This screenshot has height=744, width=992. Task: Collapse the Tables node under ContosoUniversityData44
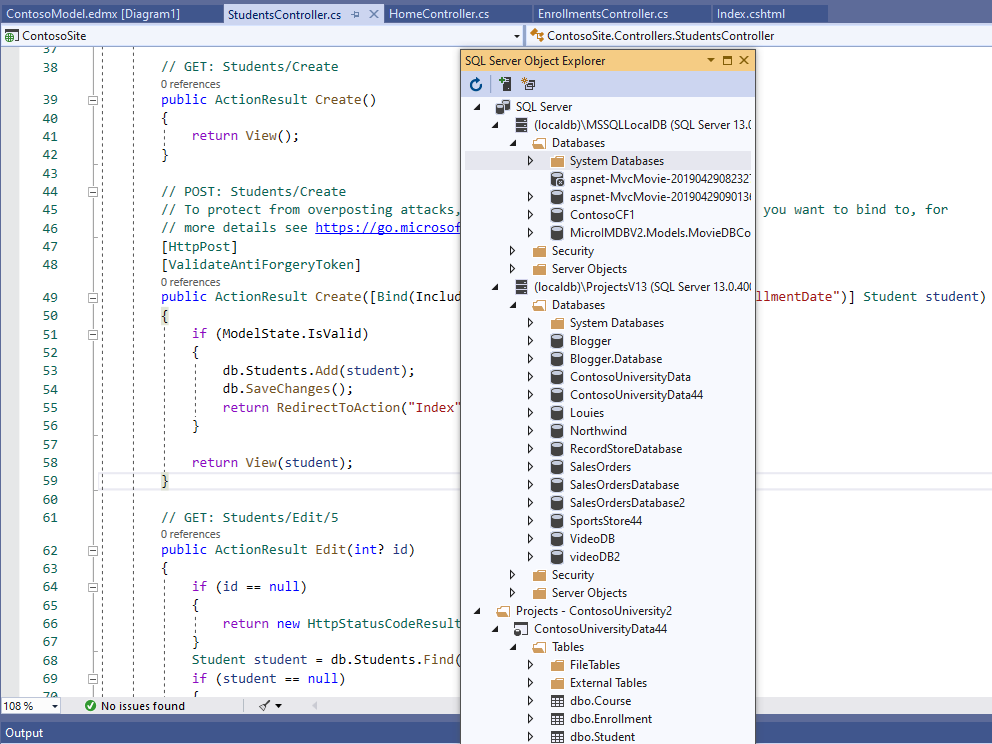coord(513,647)
